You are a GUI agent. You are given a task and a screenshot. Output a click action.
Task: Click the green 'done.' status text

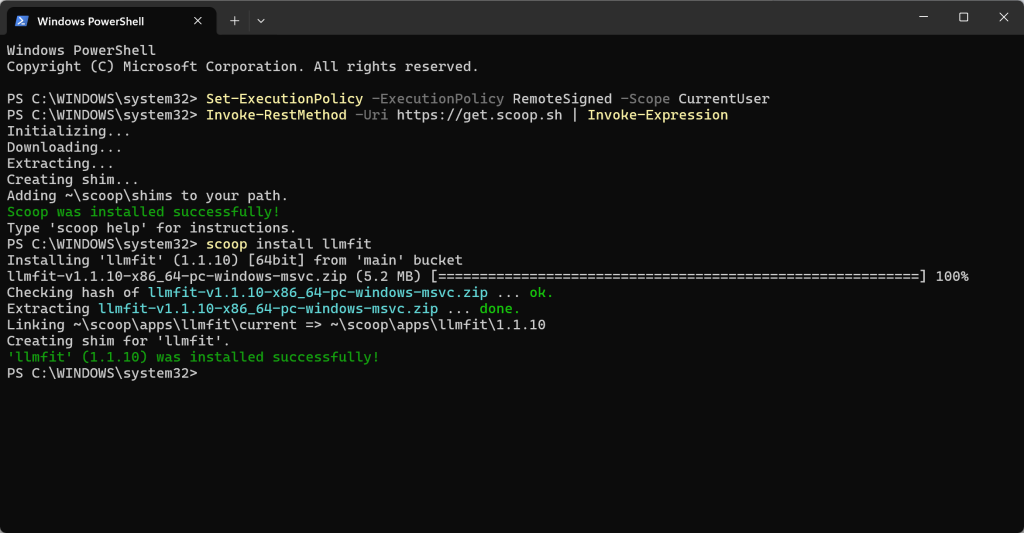coord(500,308)
